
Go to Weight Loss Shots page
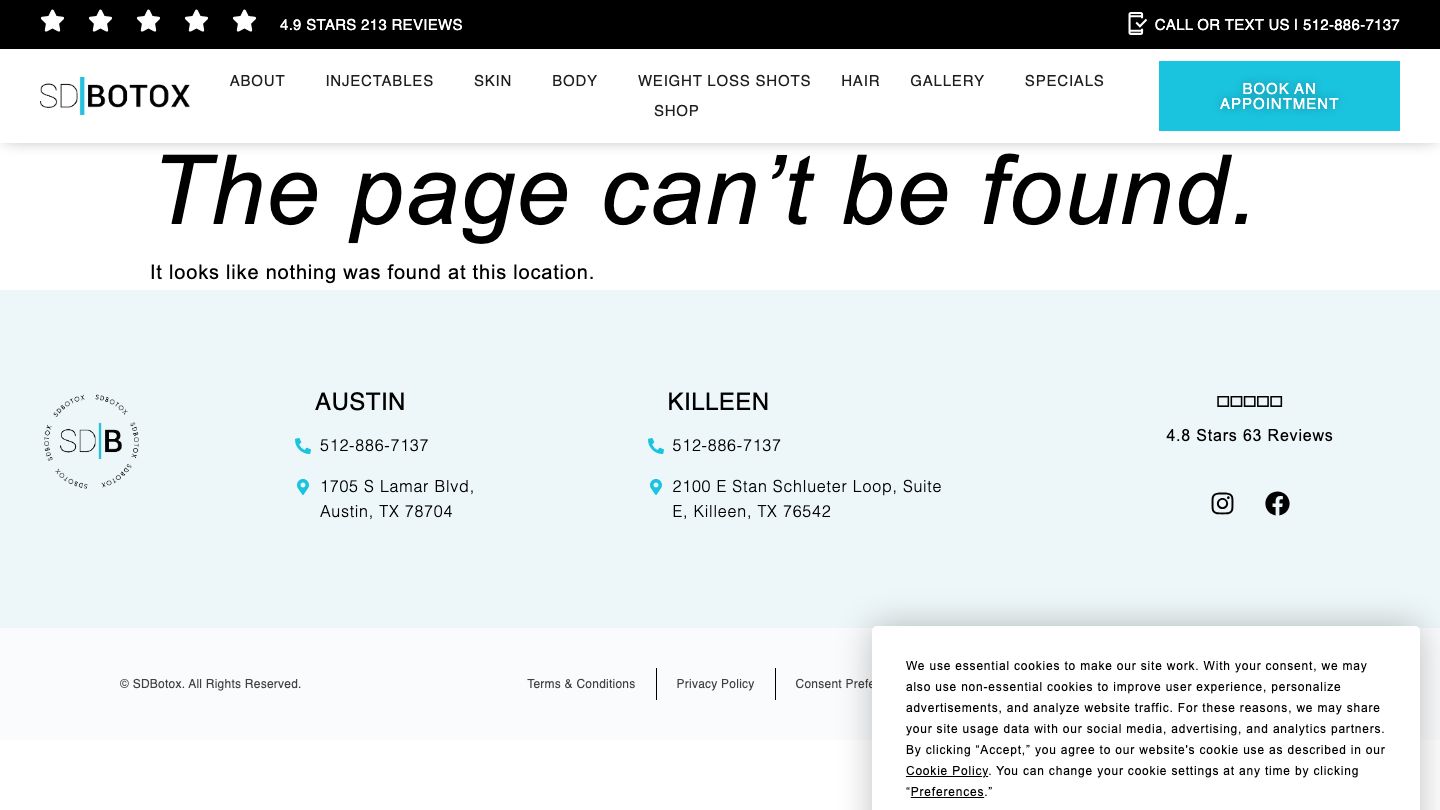(x=724, y=81)
